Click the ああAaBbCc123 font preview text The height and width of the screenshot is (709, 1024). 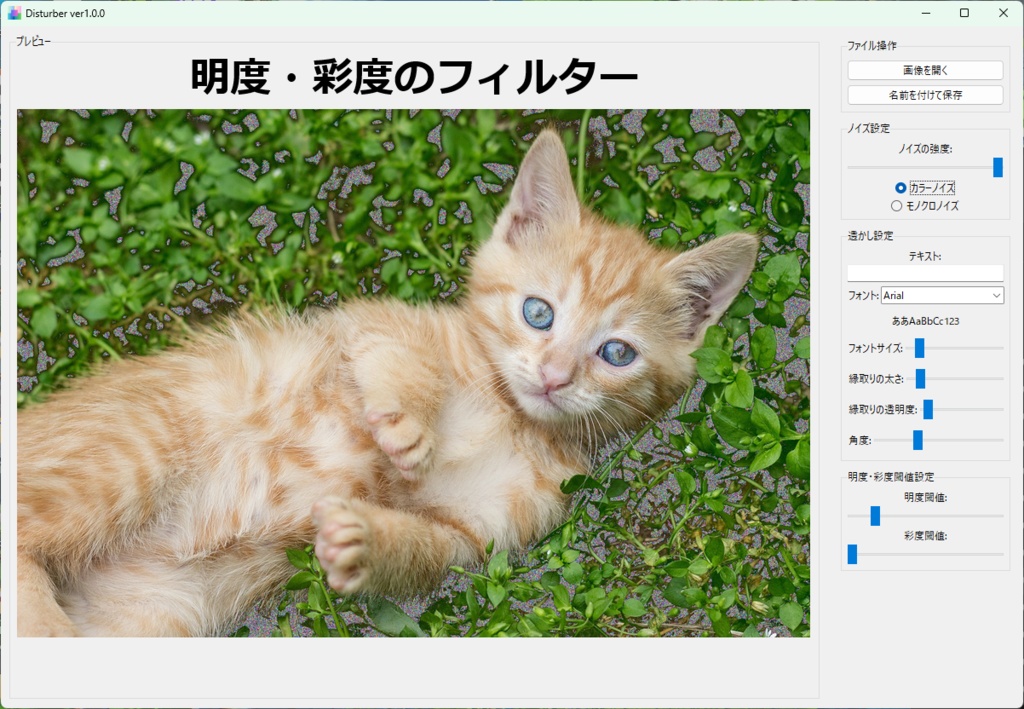(x=924, y=320)
